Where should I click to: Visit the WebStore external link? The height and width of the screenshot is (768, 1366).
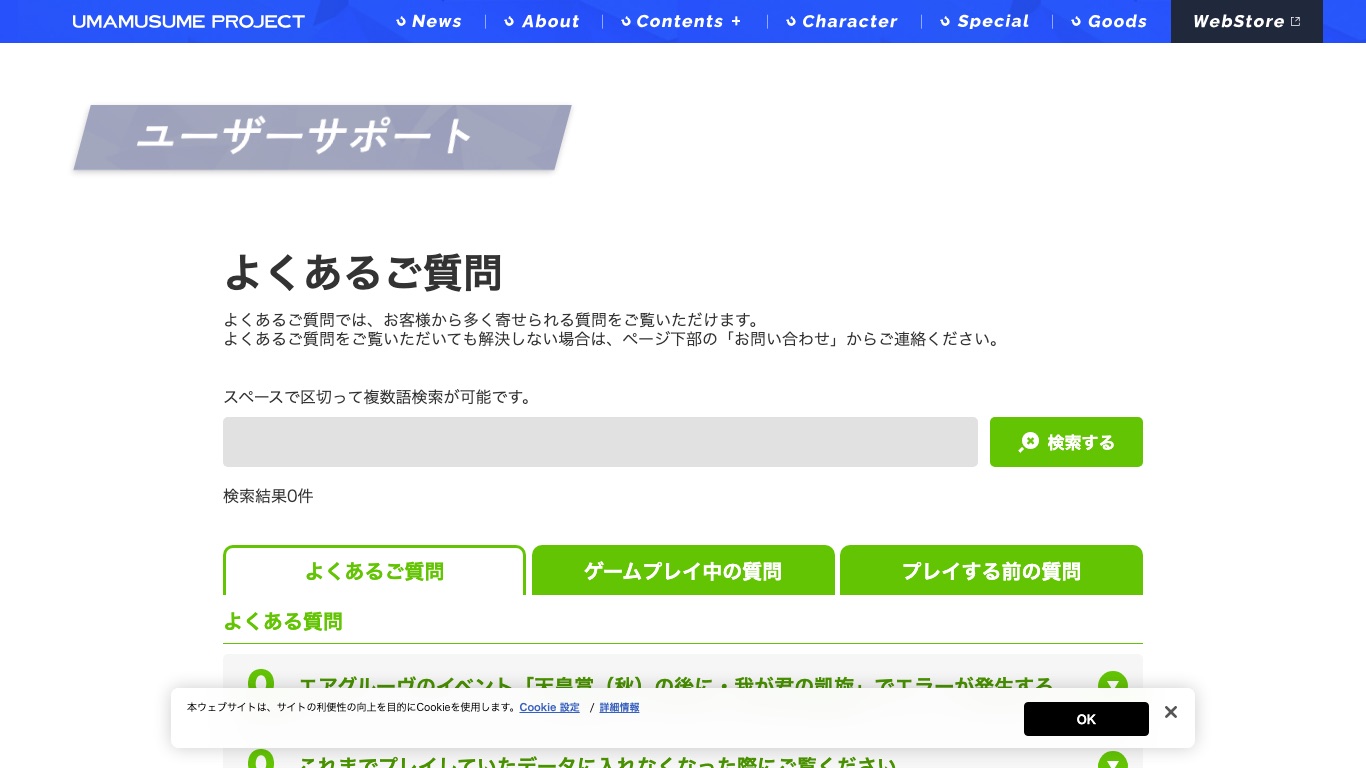1247,21
